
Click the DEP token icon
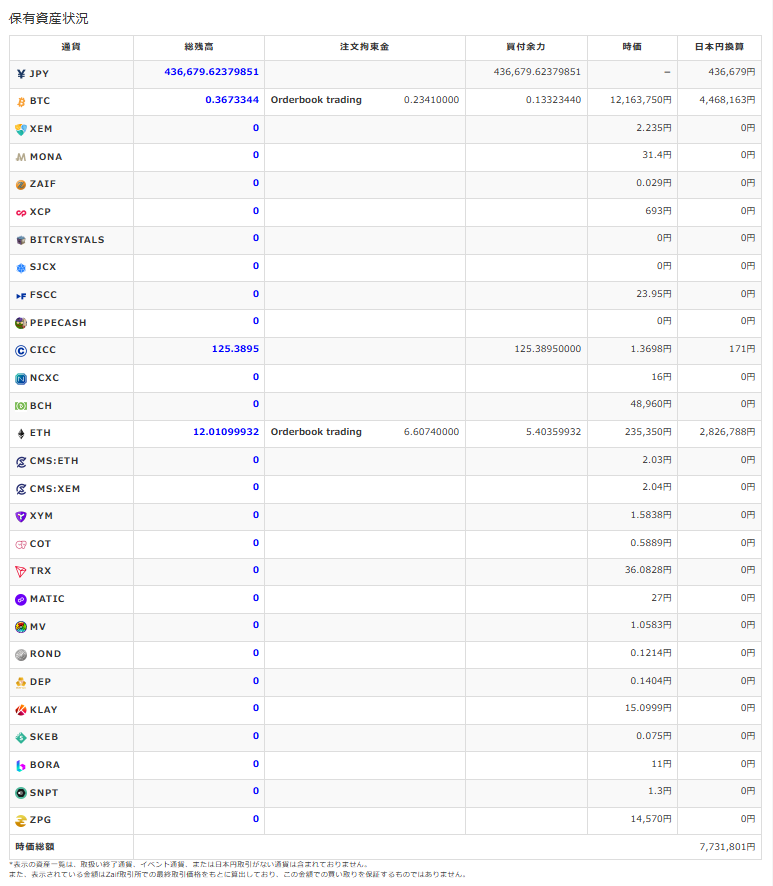pos(21,683)
